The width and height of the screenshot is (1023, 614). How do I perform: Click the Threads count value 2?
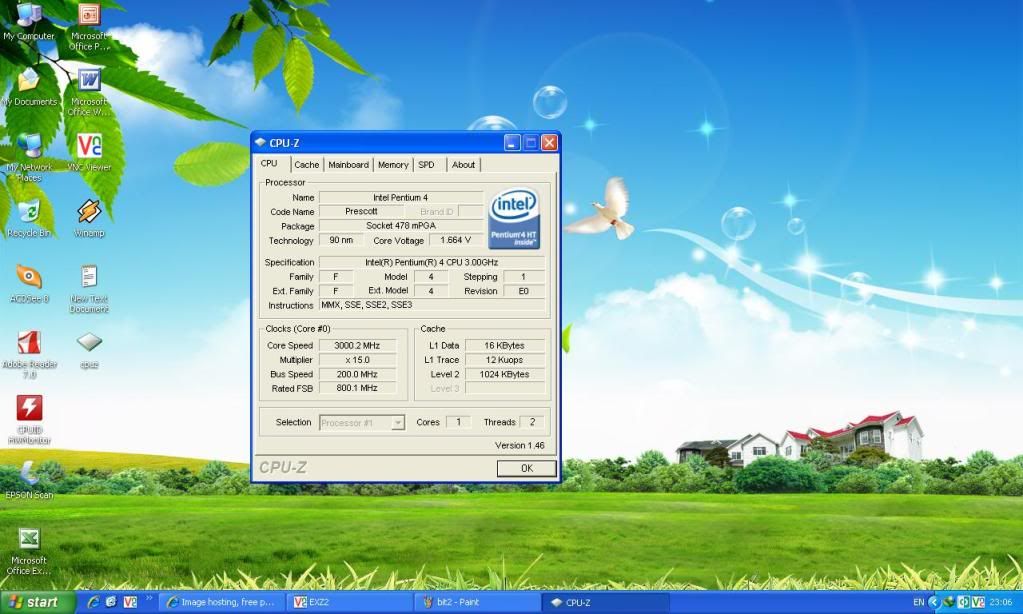(x=532, y=422)
